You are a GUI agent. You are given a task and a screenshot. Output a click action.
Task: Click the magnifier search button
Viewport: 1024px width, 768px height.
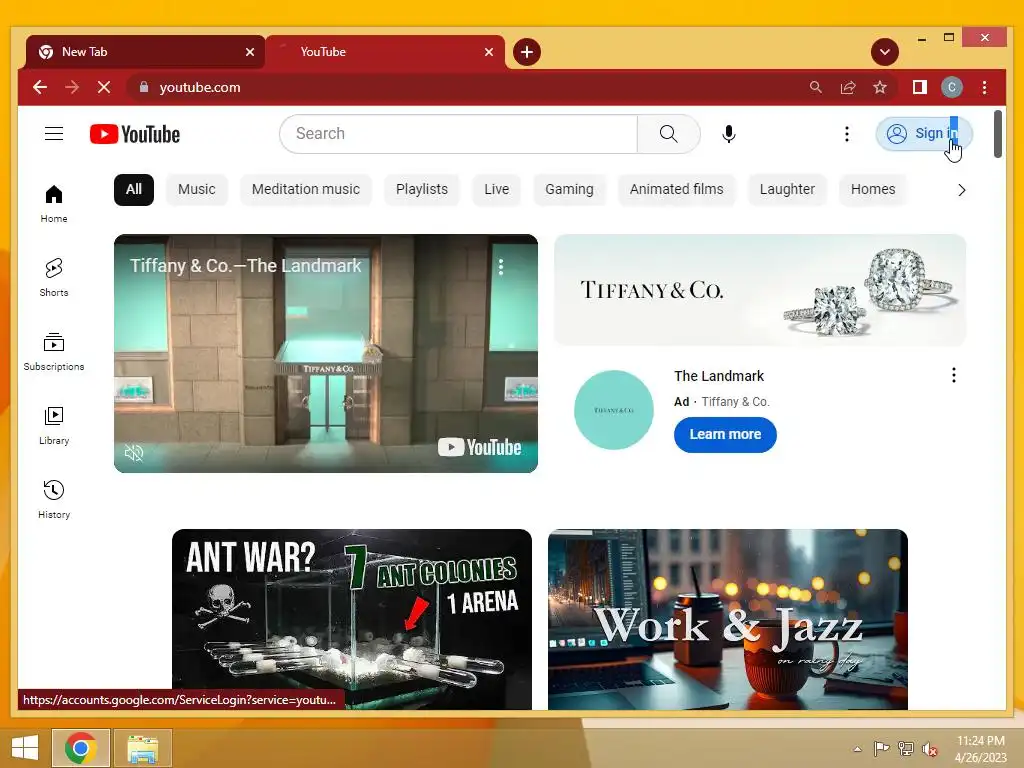(669, 134)
